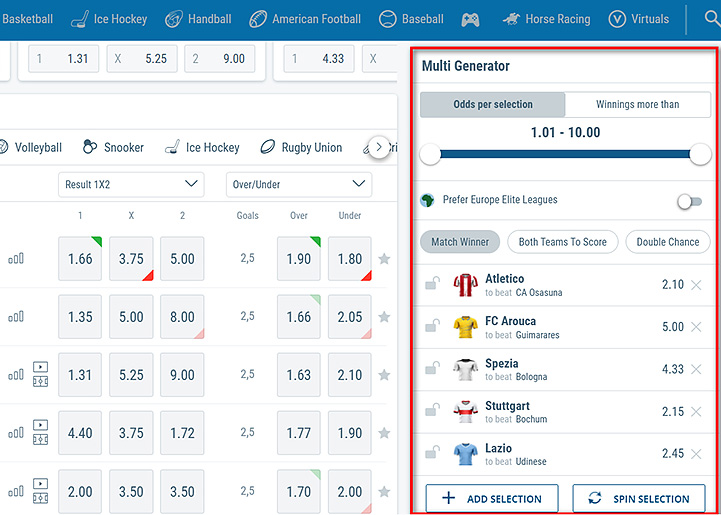
Task: Expand the Over/Under market dropdown
Action: (298, 184)
